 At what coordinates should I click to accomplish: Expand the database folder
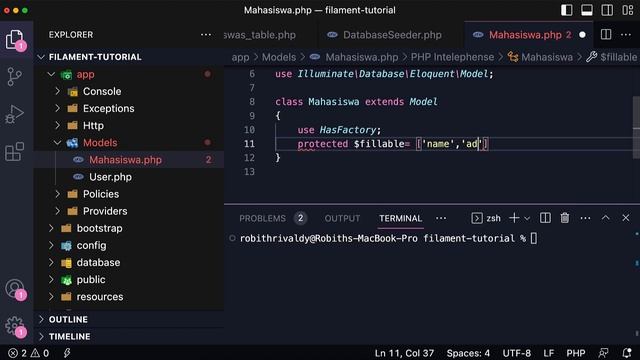pyautogui.click(x=130, y=263)
